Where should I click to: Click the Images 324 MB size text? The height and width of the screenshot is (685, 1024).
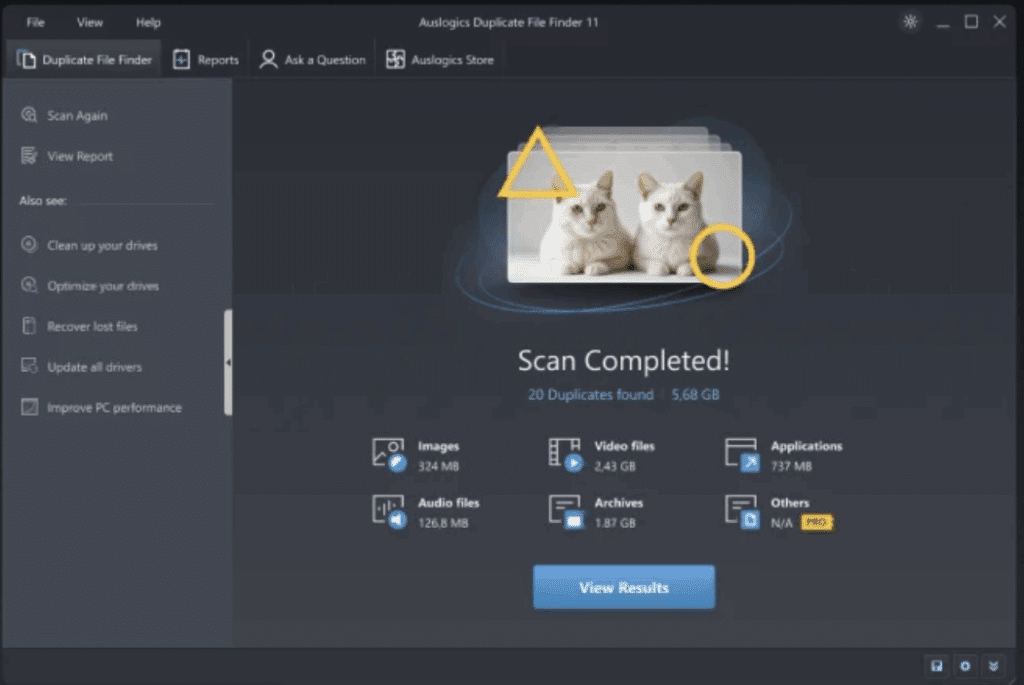coord(438,466)
